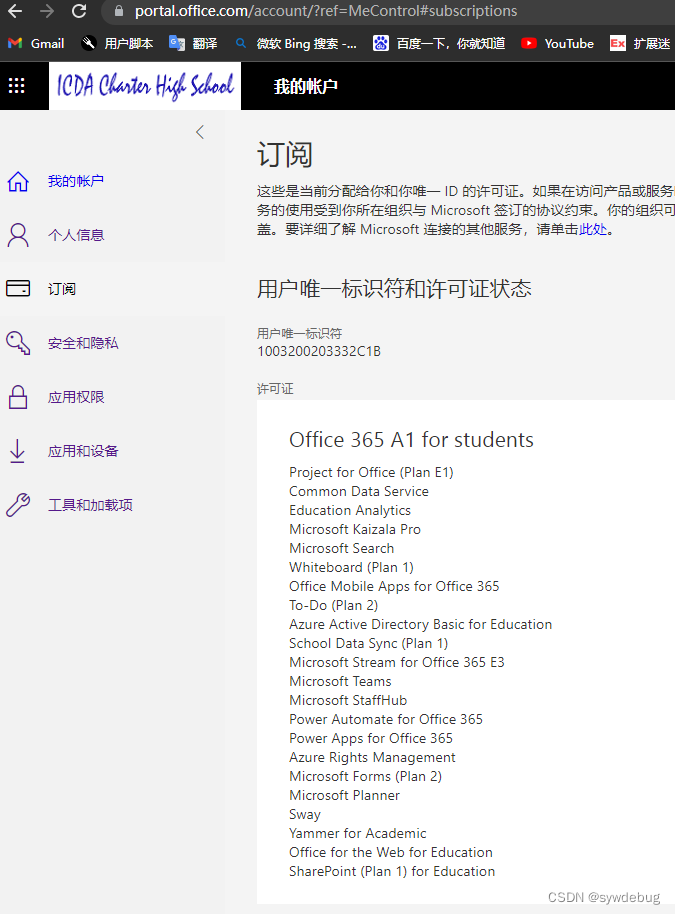Viewport: 675px width, 914px height.
Task: Click the 我的帐户 header title
Action: click(305, 86)
